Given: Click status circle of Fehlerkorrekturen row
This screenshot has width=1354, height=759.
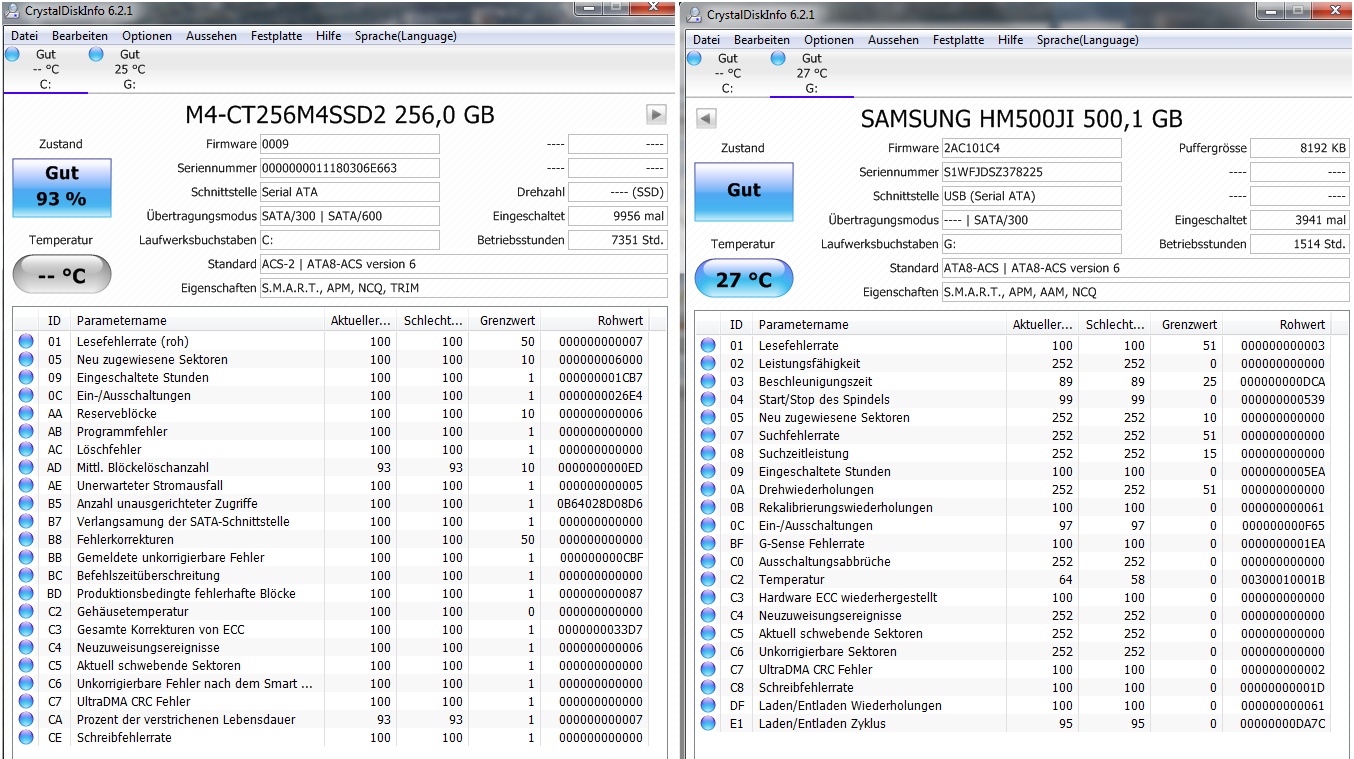Looking at the screenshot, I should coord(26,540).
